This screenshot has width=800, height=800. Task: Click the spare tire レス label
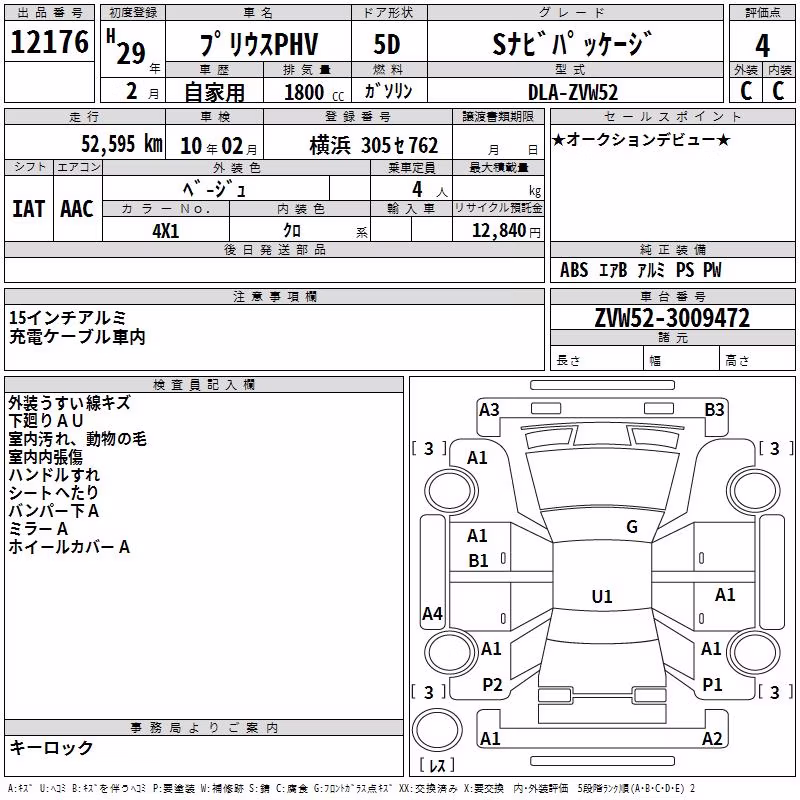tap(437, 765)
